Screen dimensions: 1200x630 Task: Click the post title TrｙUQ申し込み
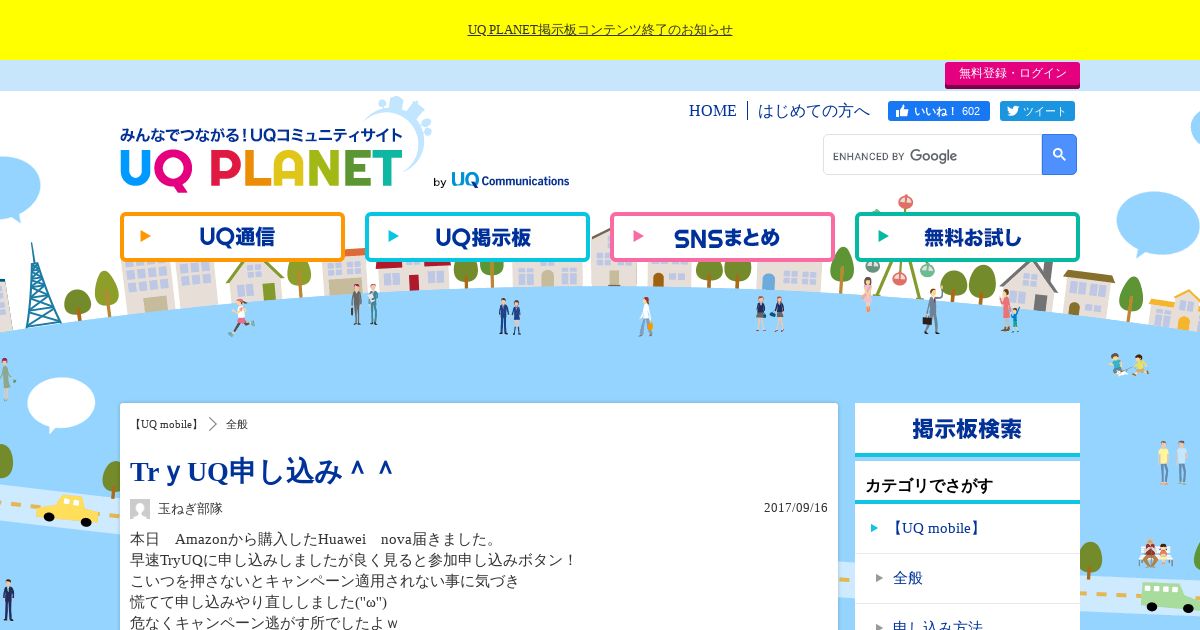tap(262, 472)
